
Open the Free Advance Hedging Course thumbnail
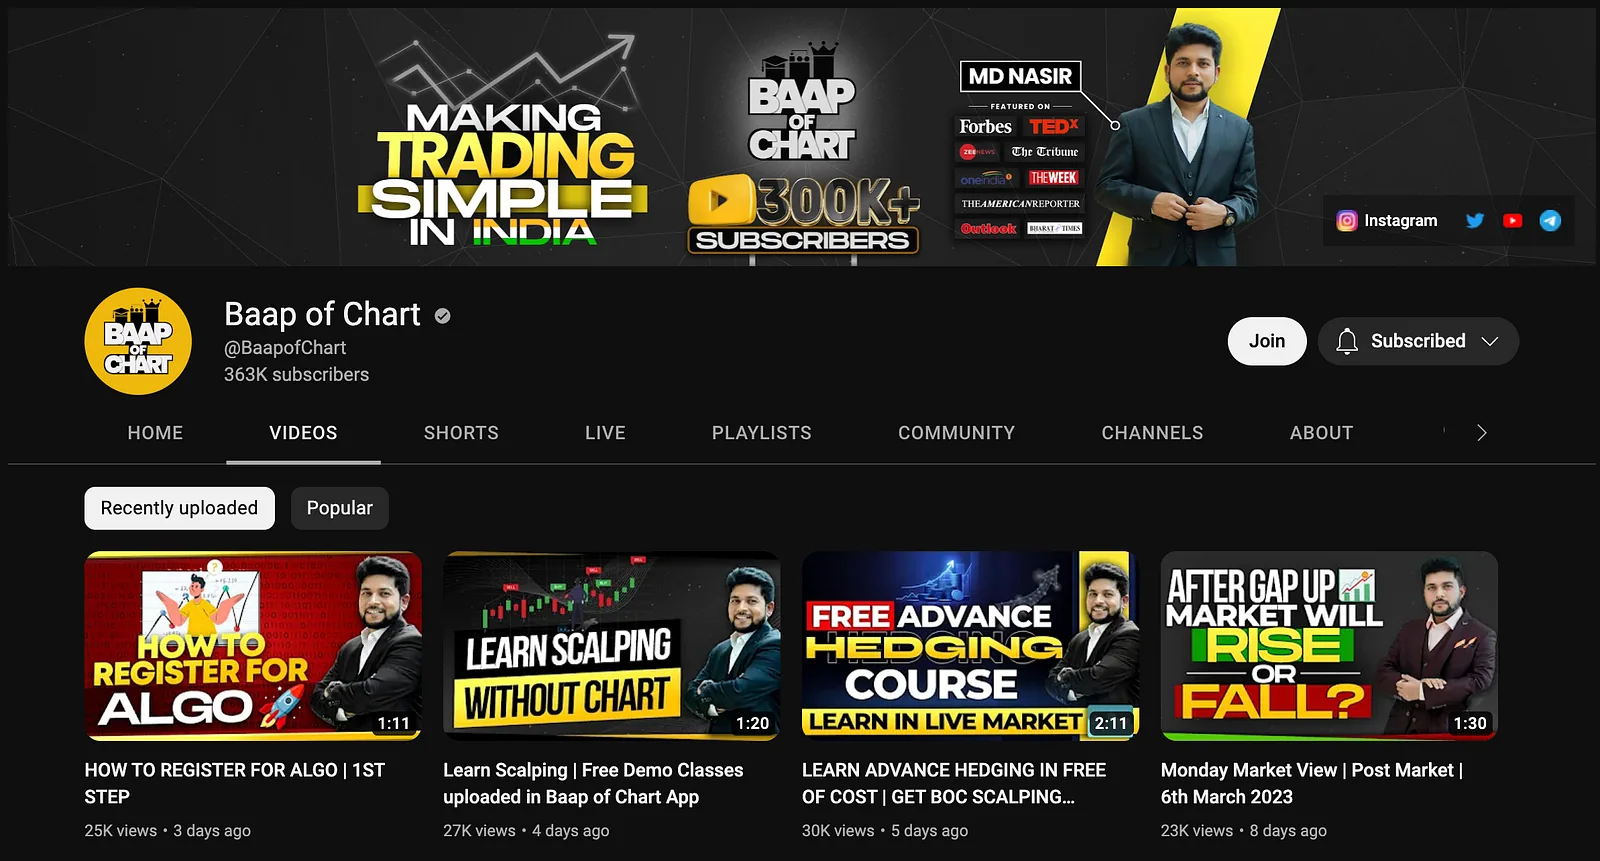coord(970,646)
